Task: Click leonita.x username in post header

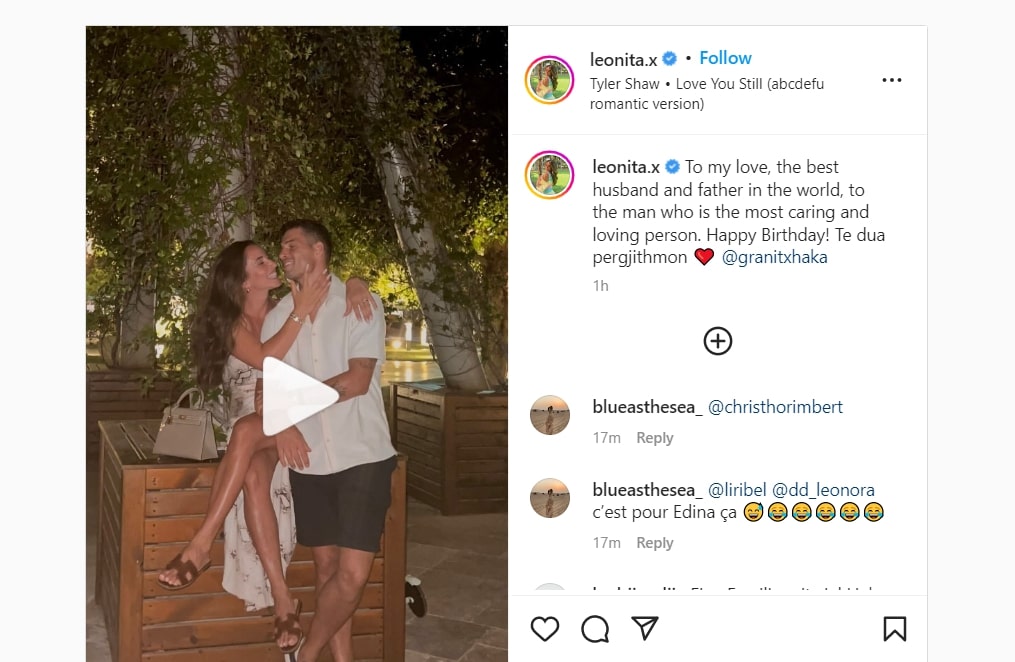Action: (x=625, y=59)
